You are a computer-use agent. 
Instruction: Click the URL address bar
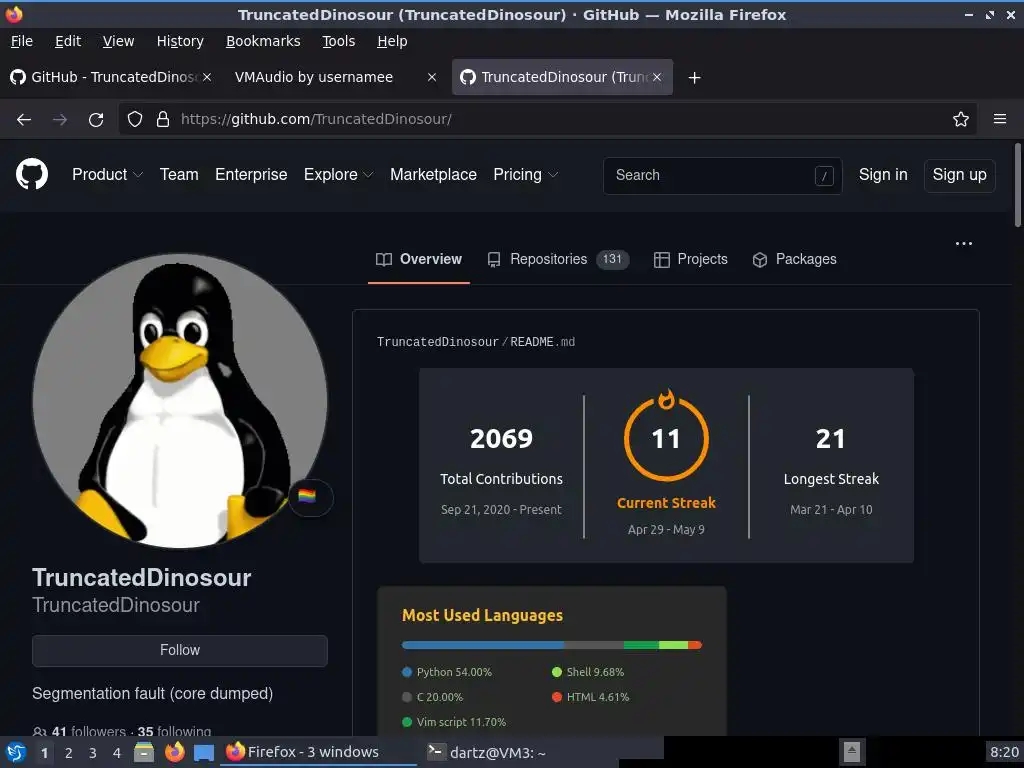pyautogui.click(x=547, y=119)
